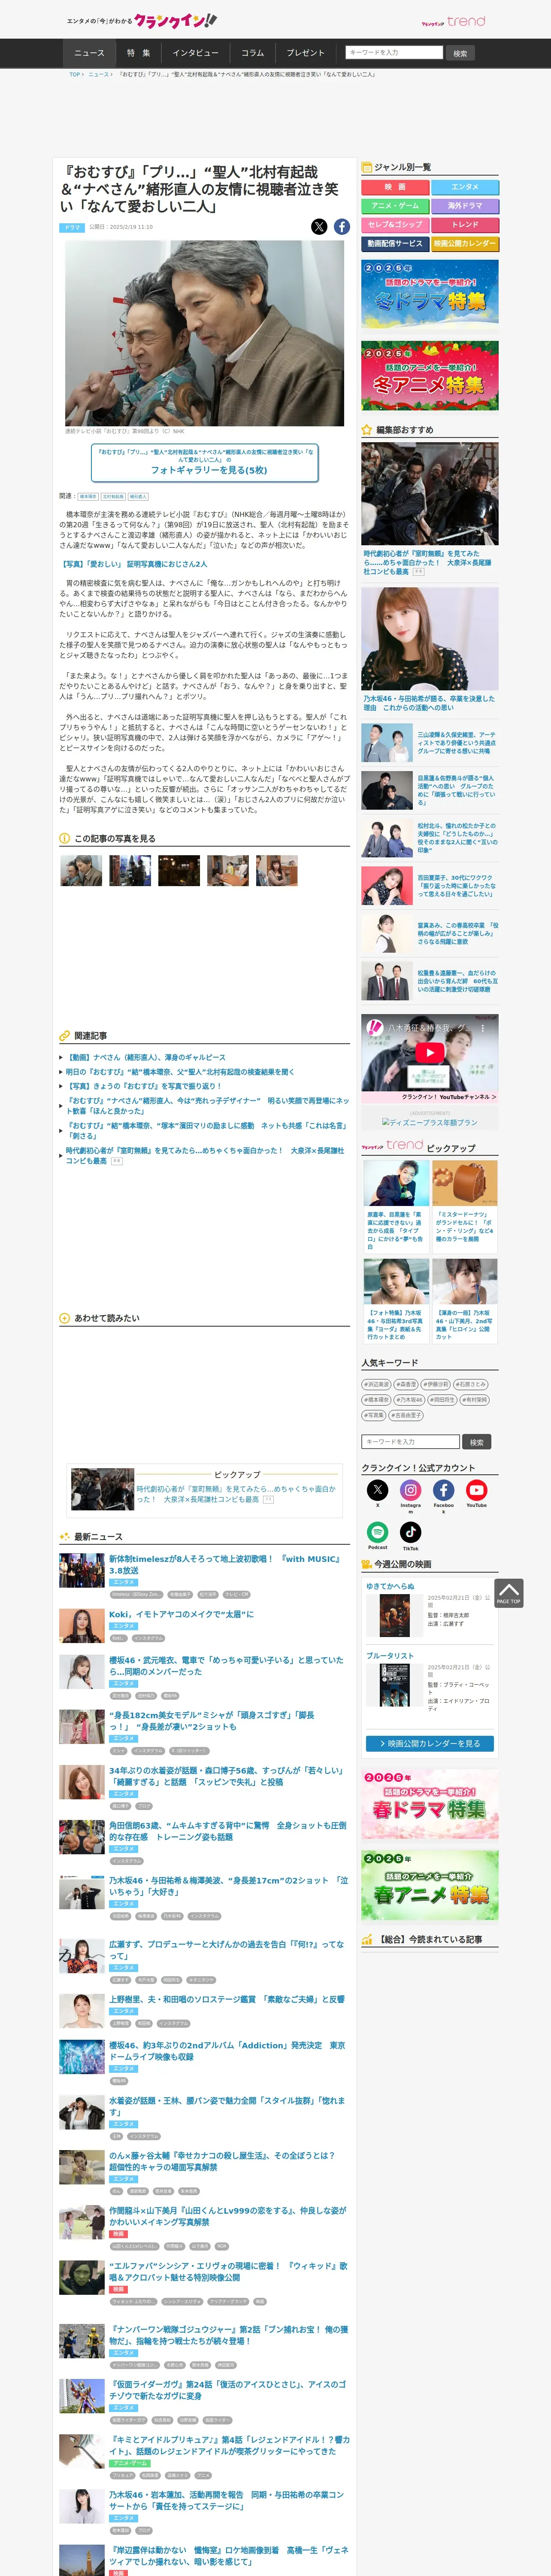The height and width of the screenshot is (2576, 551).
Task: Click the PAGE TOP arrow button
Action: pyautogui.click(x=508, y=1593)
